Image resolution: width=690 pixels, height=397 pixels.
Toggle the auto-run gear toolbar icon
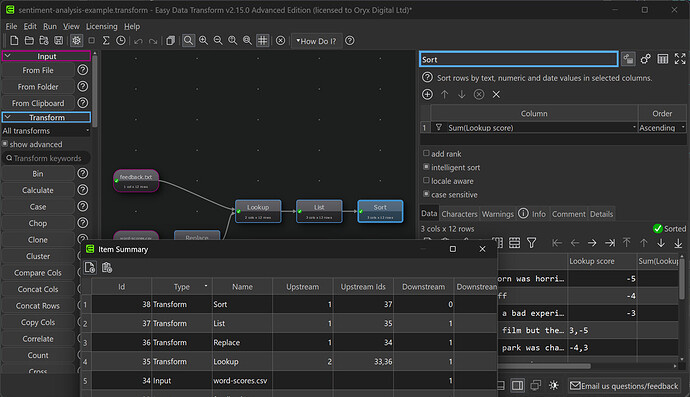point(76,41)
